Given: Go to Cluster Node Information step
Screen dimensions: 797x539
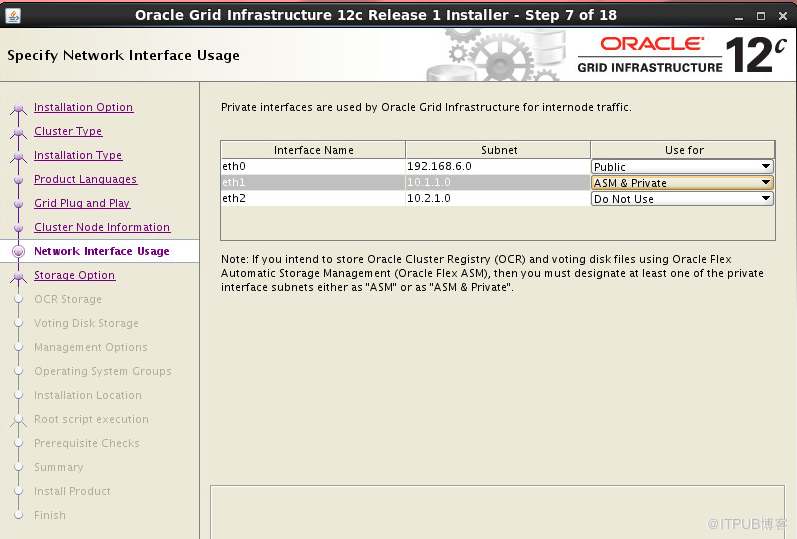Looking at the screenshot, I should tap(102, 227).
